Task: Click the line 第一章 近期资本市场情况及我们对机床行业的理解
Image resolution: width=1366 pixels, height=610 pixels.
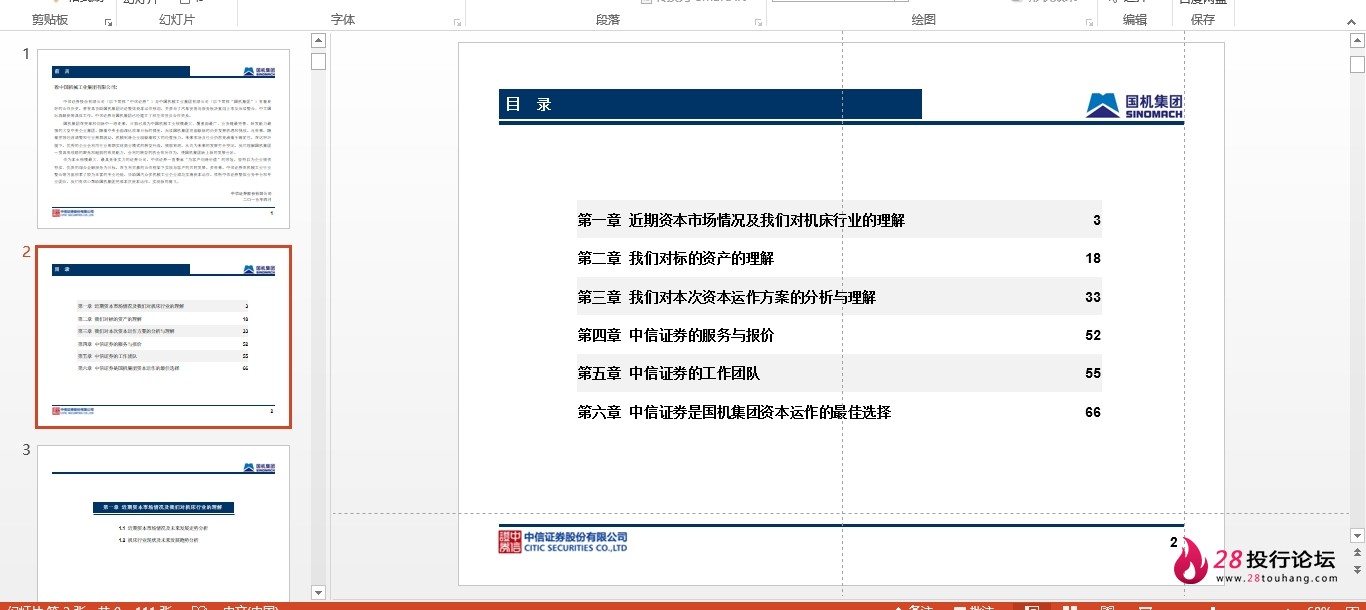Action: 741,220
